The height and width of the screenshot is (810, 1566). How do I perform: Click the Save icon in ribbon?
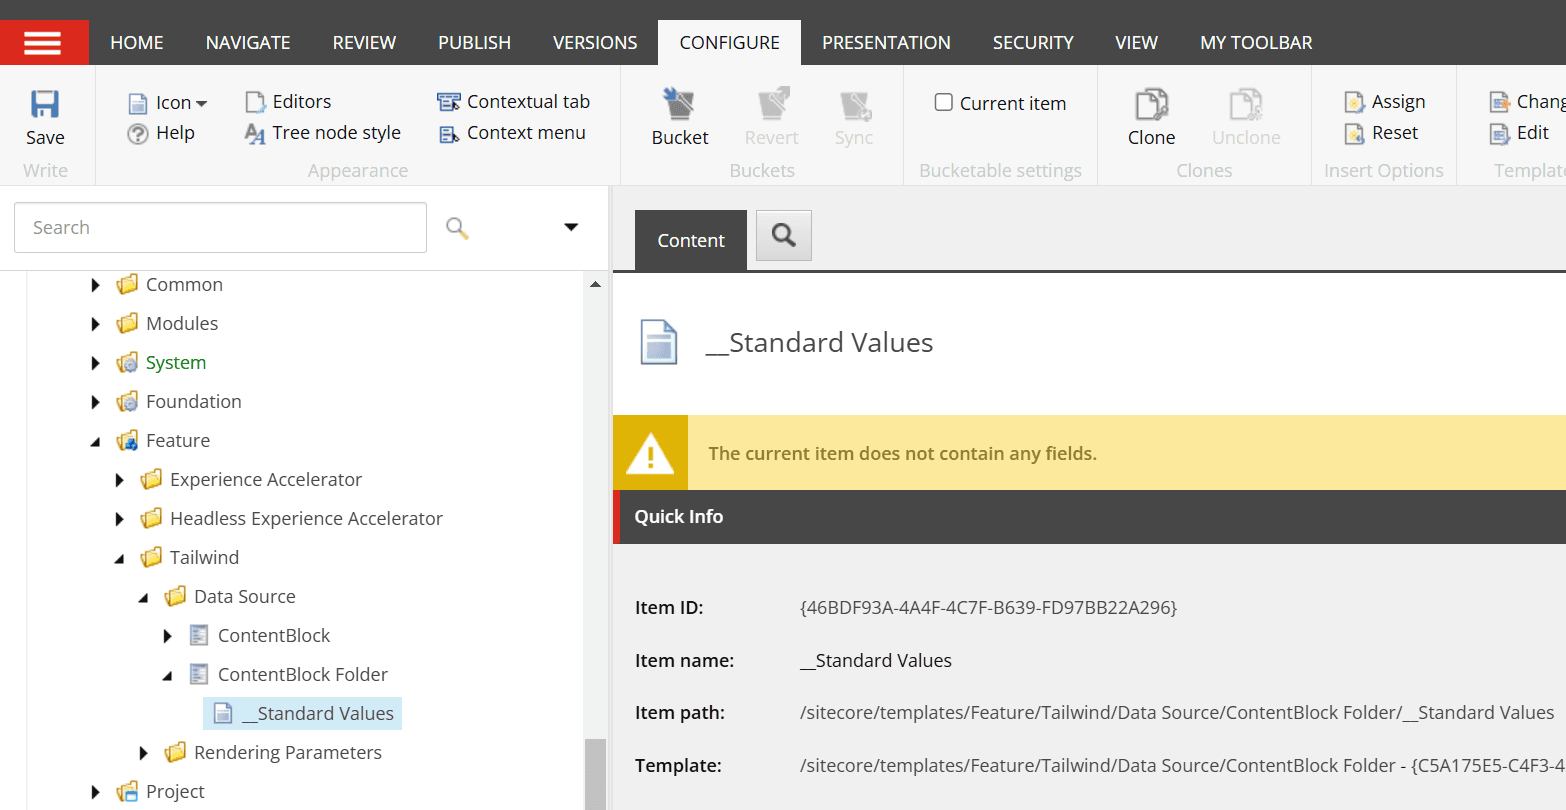tap(45, 105)
